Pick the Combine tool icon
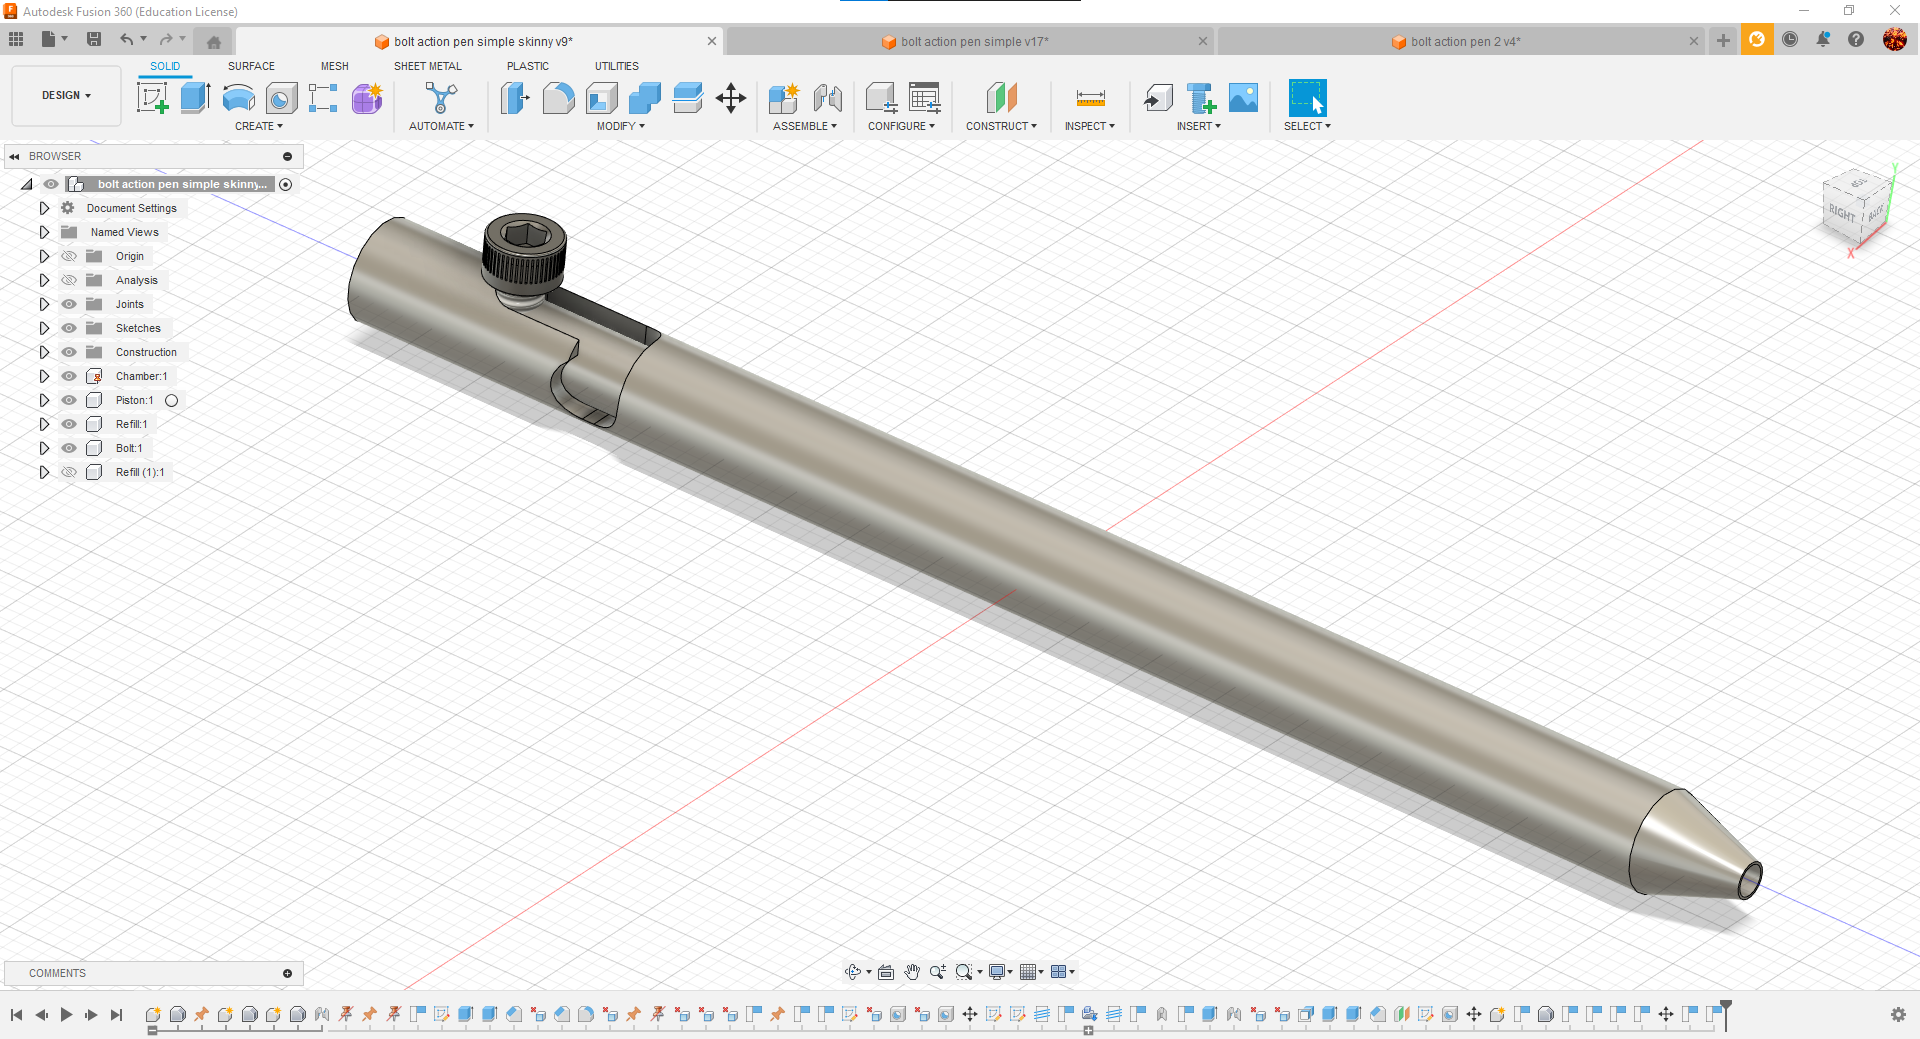The width and height of the screenshot is (1920, 1039). pyautogui.click(x=644, y=98)
